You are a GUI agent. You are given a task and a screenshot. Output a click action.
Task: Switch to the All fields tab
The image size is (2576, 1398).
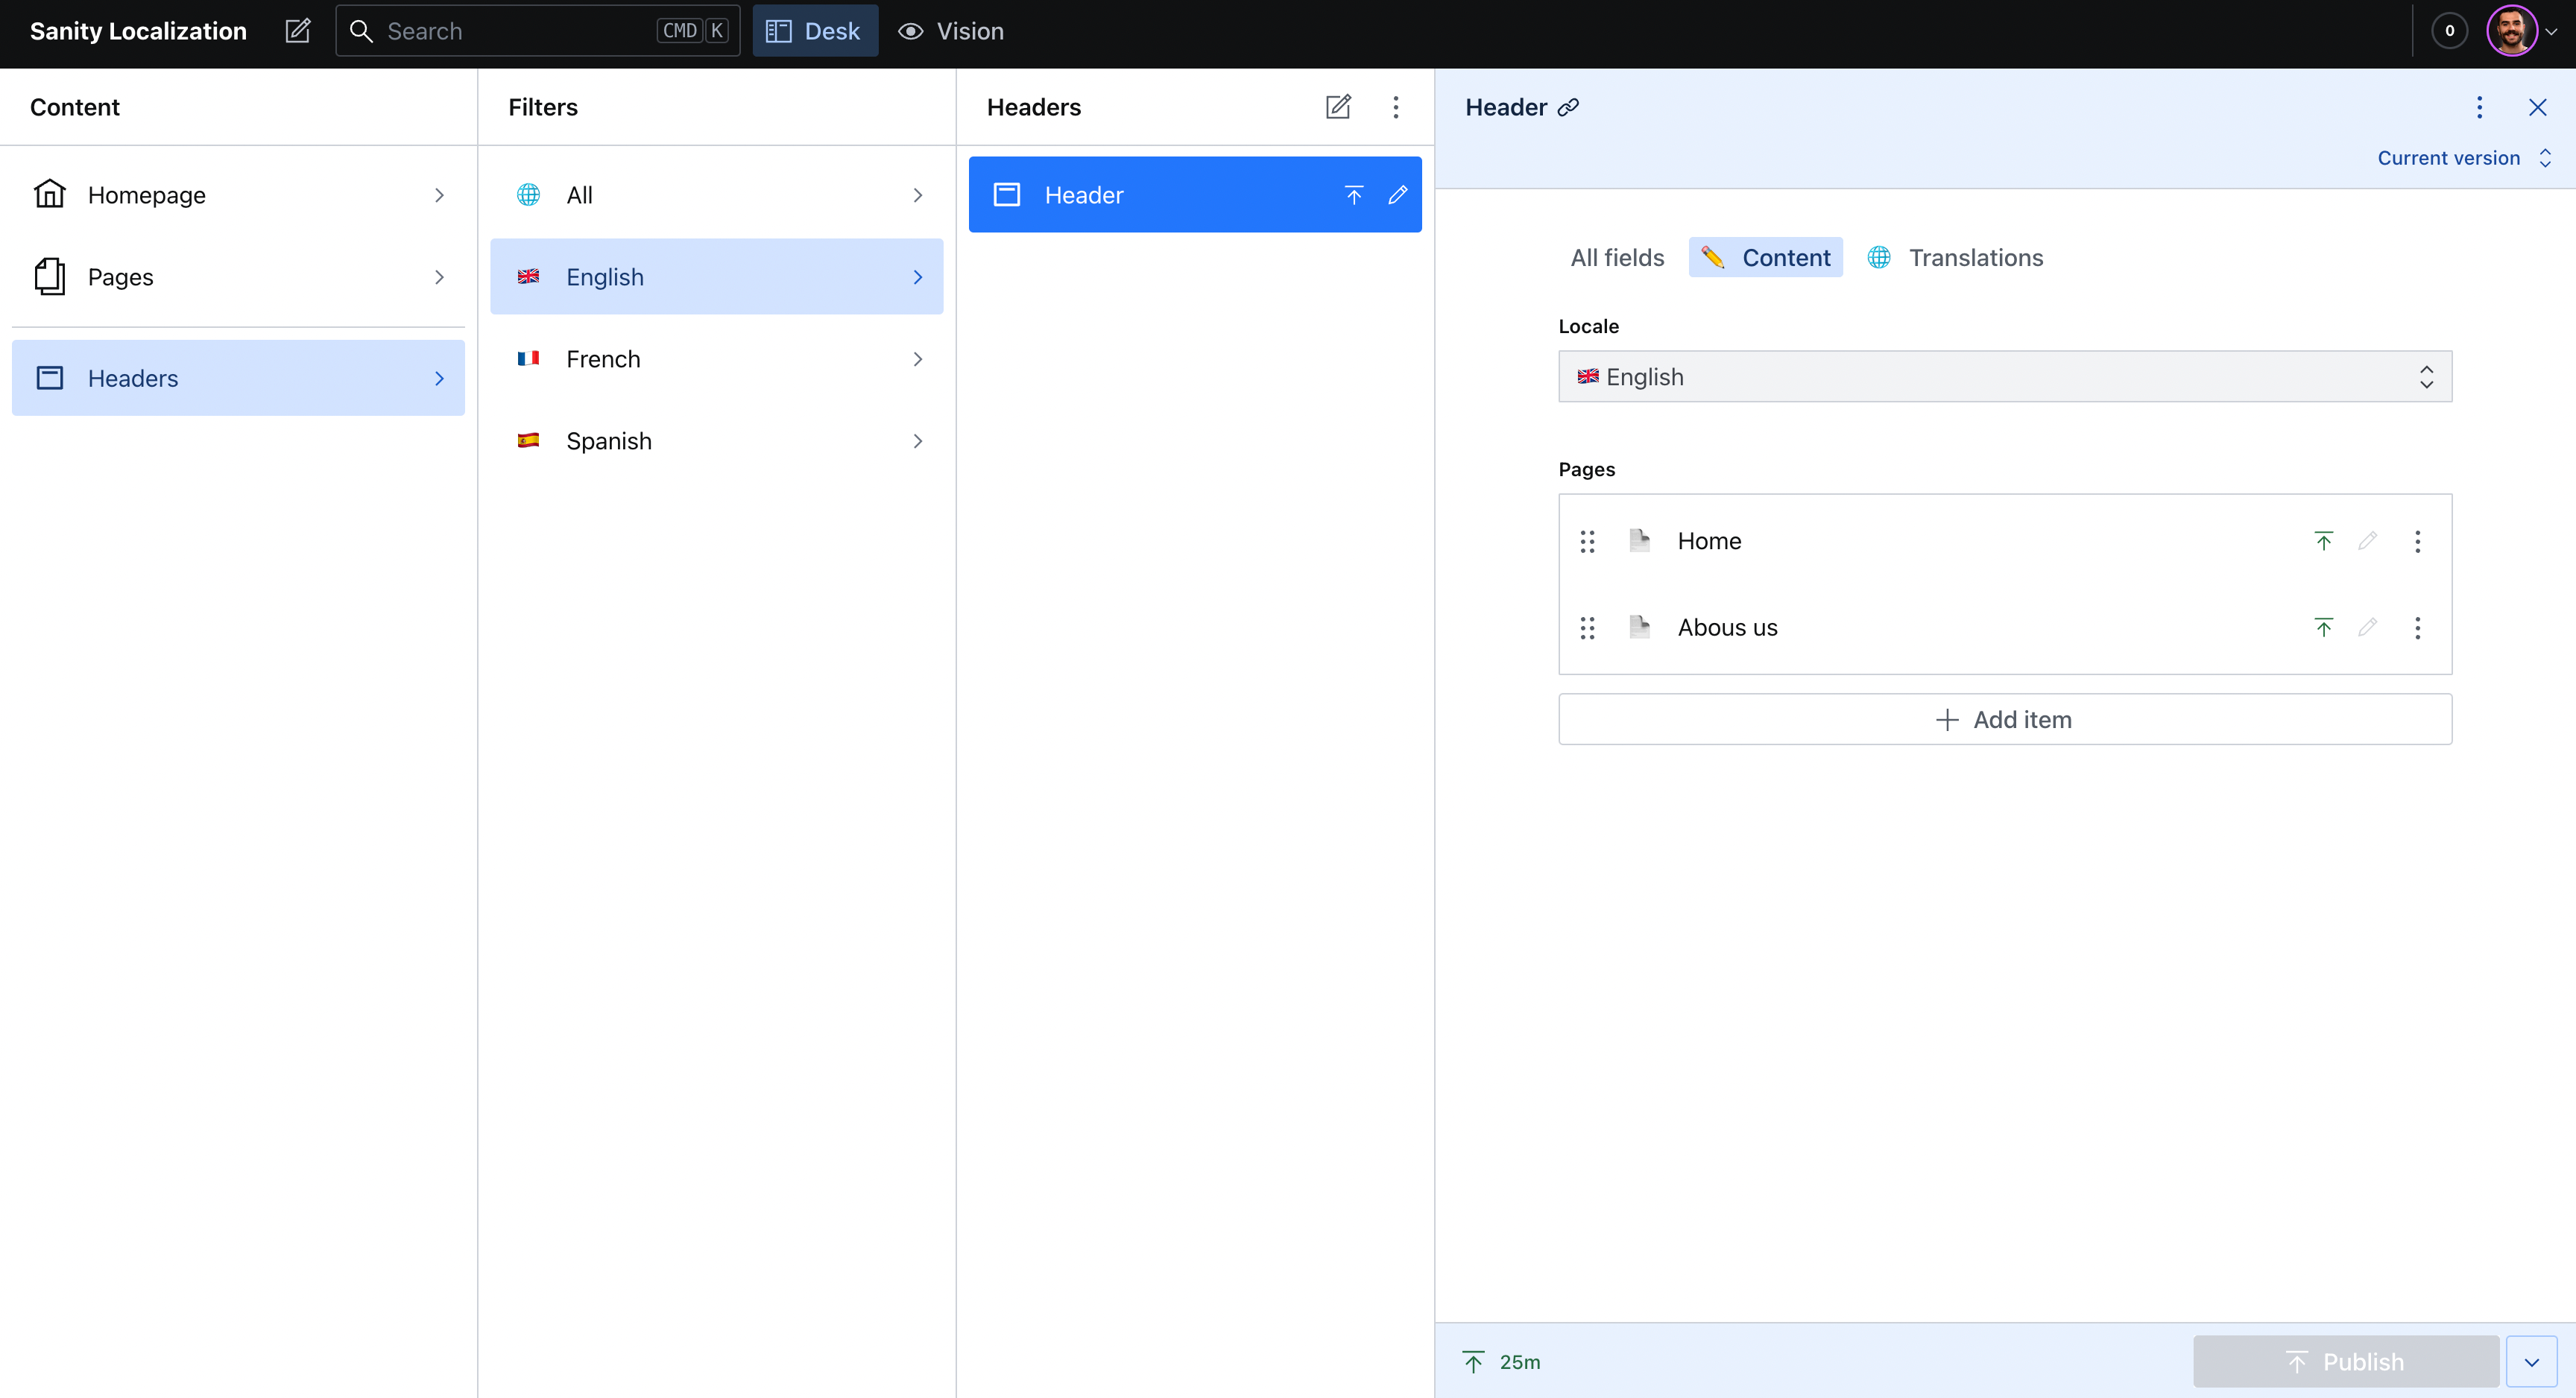click(x=1617, y=258)
